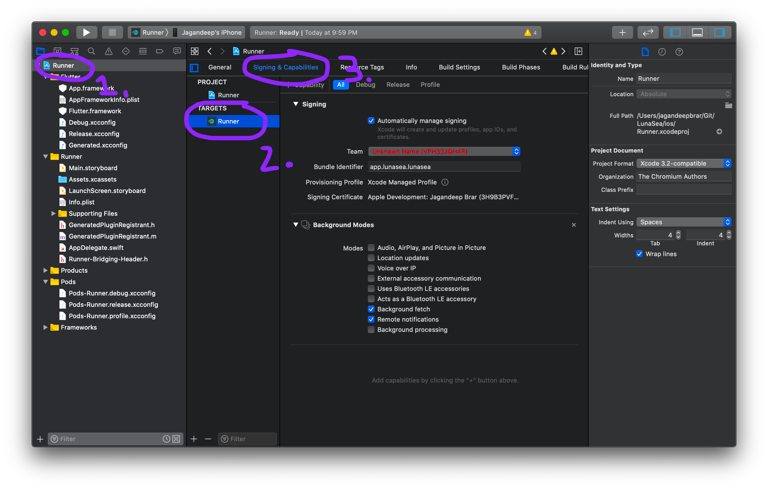Open the Report navigator speech bubble

pos(177,51)
